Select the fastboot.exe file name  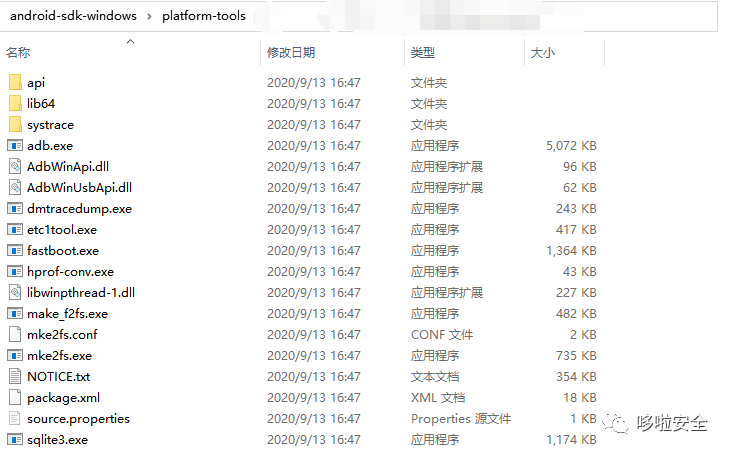(63, 251)
